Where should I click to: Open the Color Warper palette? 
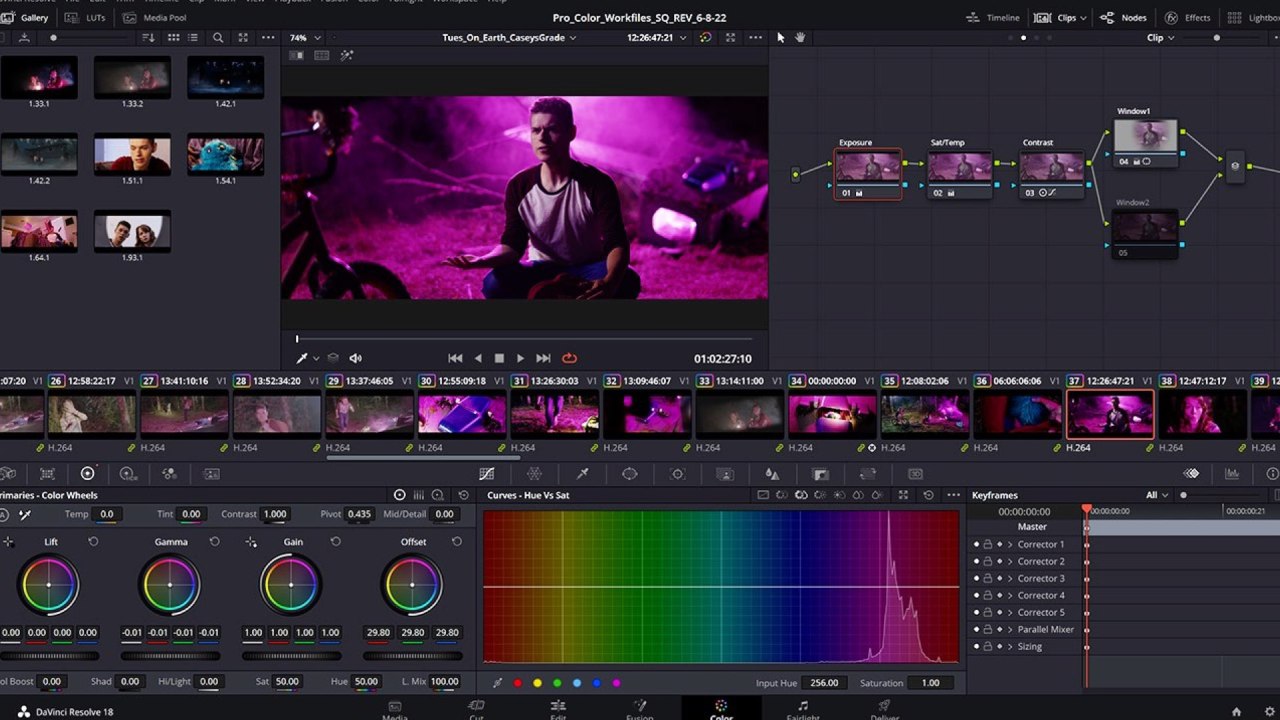pos(534,474)
